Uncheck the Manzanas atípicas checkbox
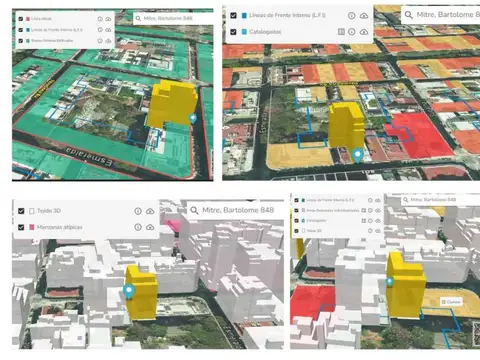The image size is (480, 360). pyautogui.click(x=21, y=227)
